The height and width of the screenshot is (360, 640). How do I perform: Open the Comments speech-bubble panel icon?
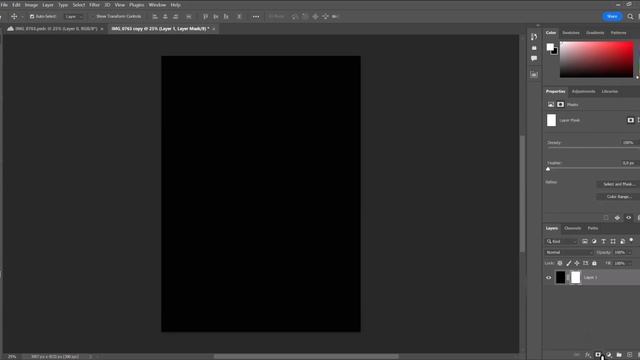click(x=534, y=59)
